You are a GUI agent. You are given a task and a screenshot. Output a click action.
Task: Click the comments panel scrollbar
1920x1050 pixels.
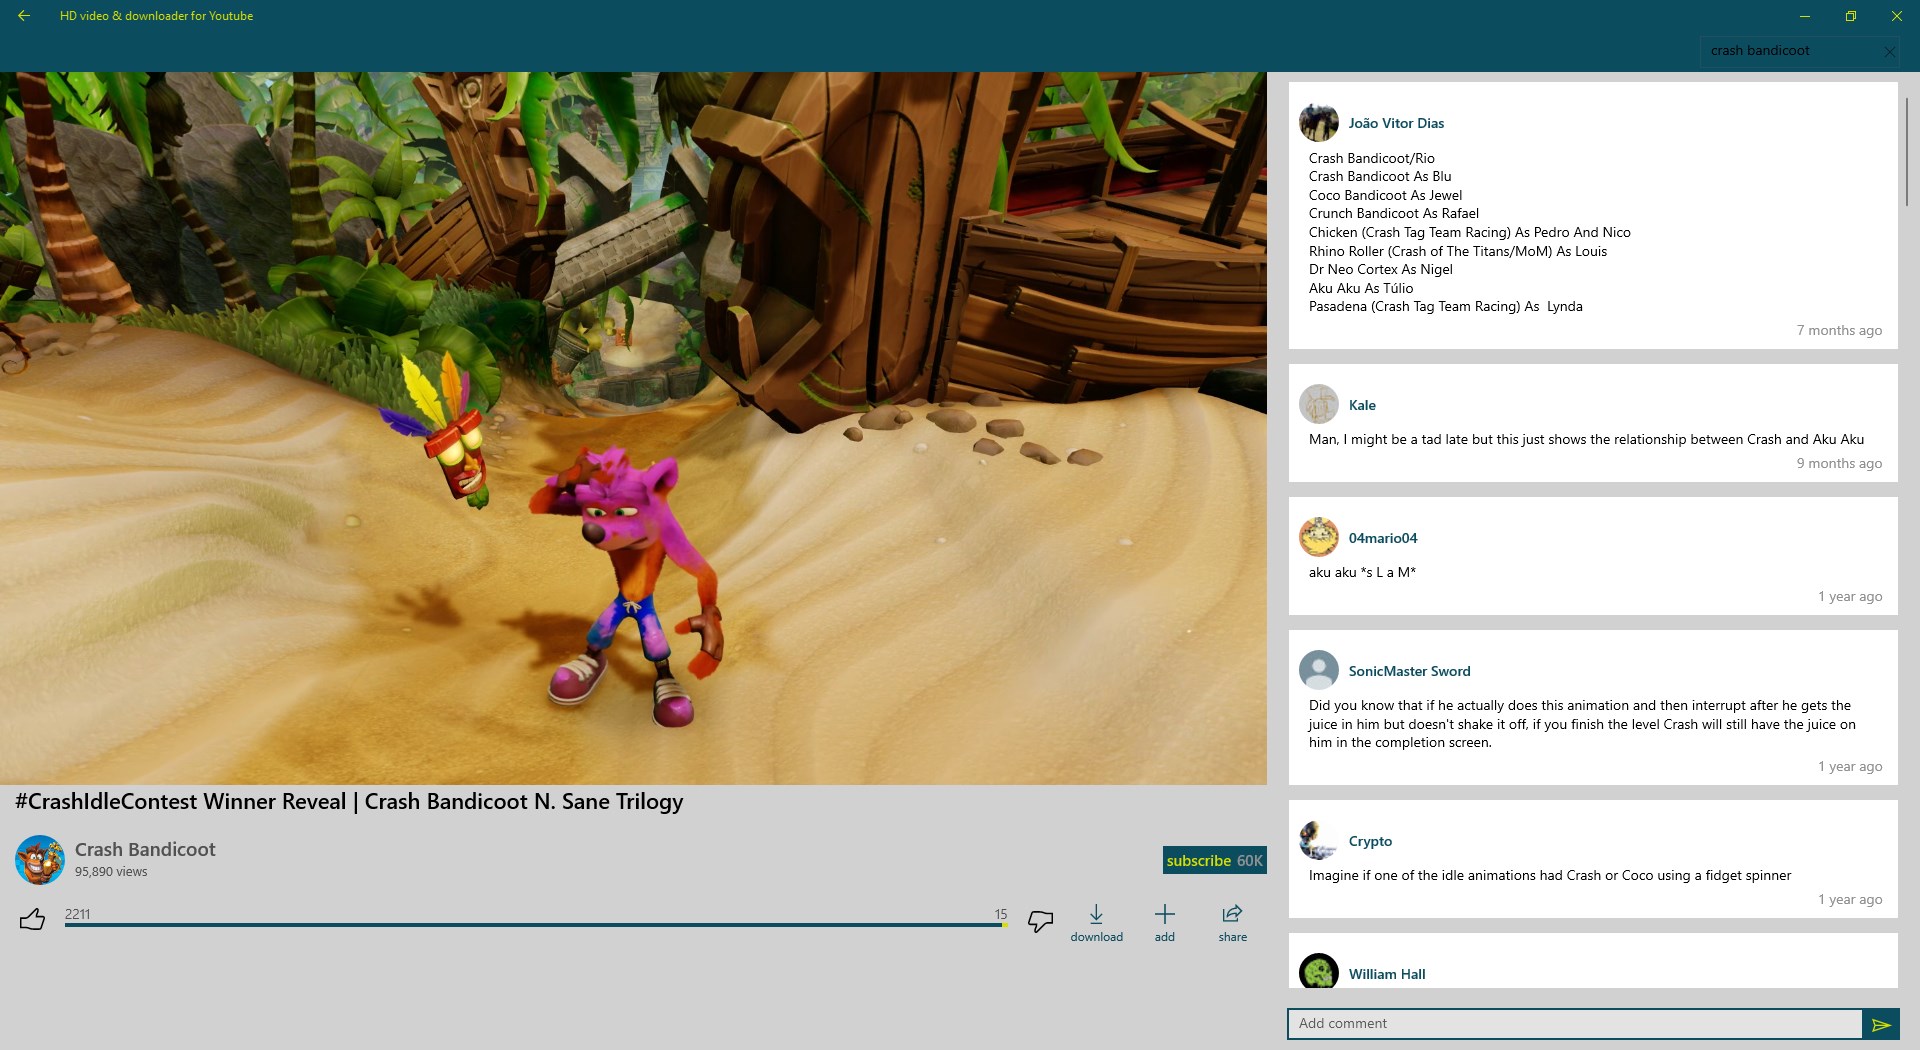(x=1907, y=152)
